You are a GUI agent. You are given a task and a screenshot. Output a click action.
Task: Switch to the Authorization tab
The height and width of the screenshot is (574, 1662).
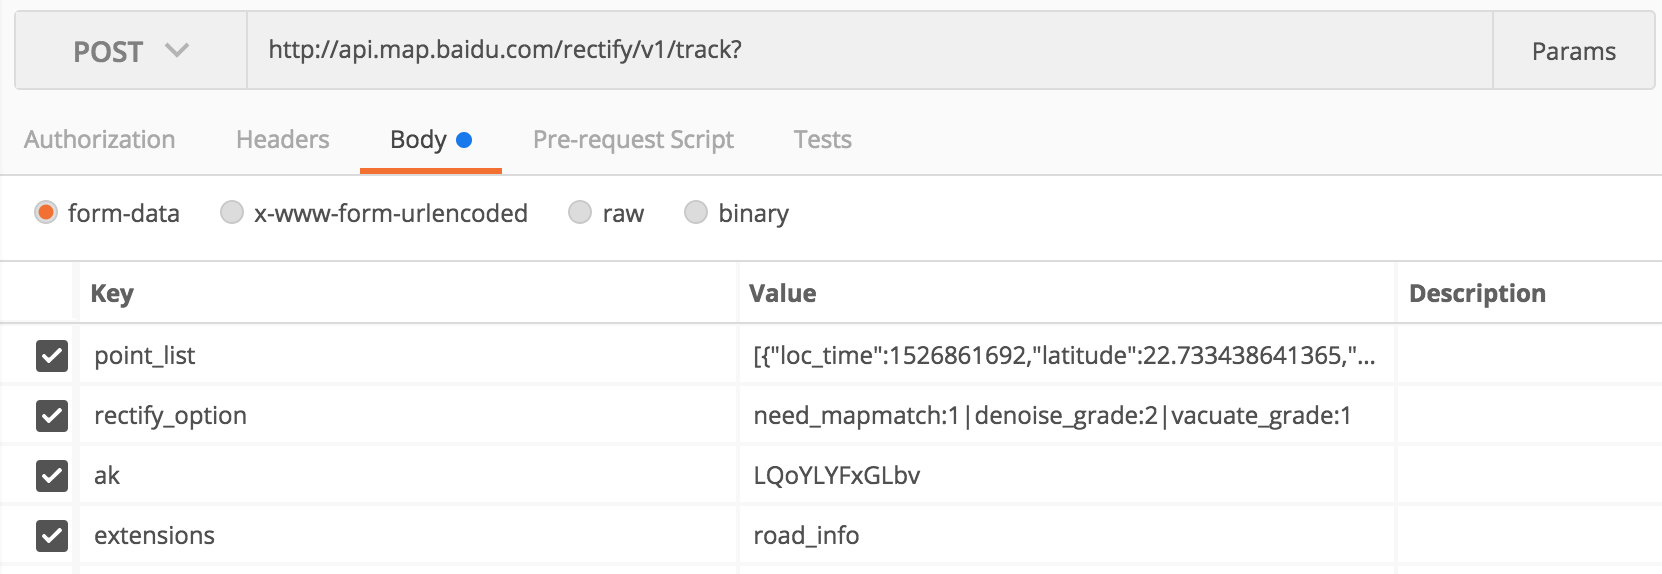(x=100, y=139)
